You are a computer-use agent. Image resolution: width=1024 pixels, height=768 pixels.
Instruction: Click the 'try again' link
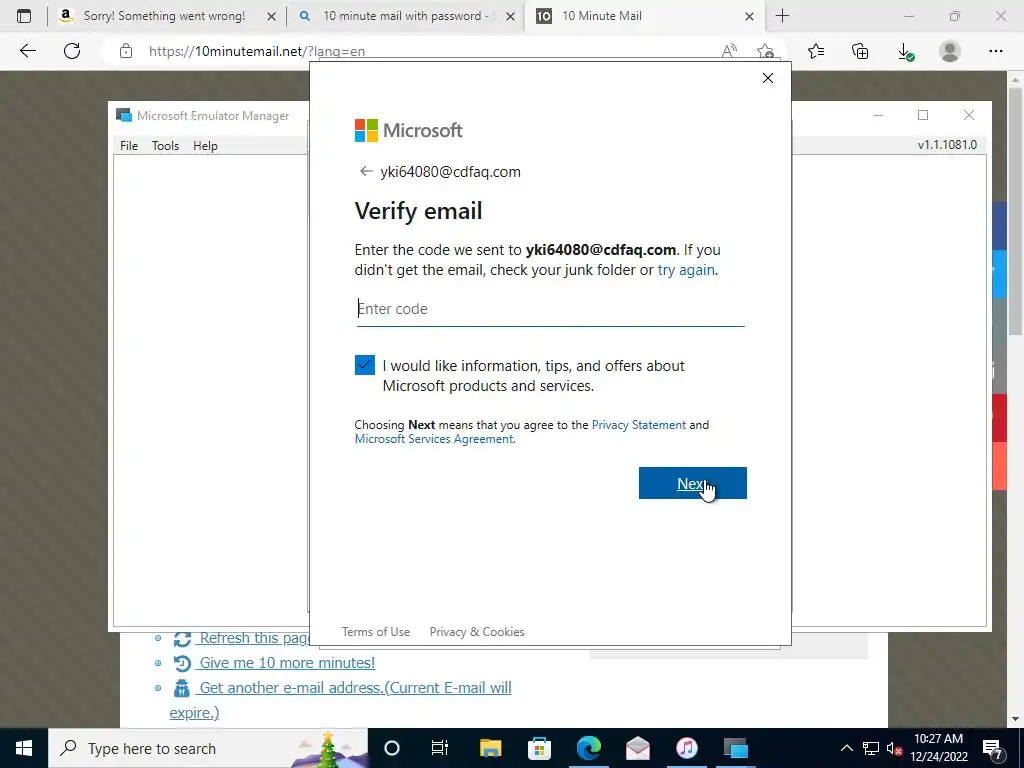(686, 270)
